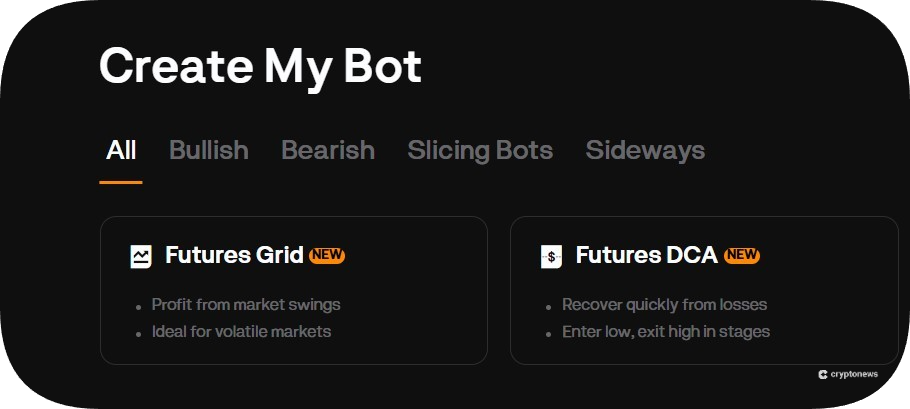Screen dimensions: 910x409
Task: Click the Create My Bot heading
Action: tap(260, 67)
